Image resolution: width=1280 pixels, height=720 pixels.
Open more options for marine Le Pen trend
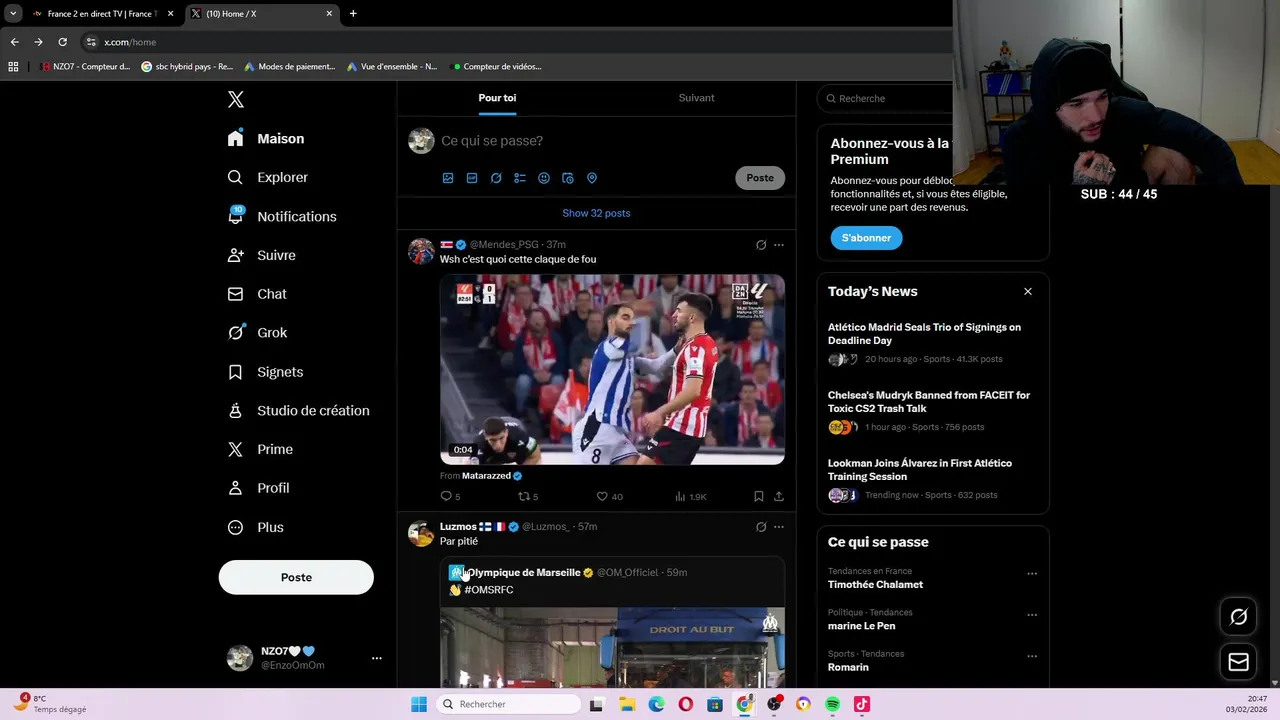point(1032,615)
